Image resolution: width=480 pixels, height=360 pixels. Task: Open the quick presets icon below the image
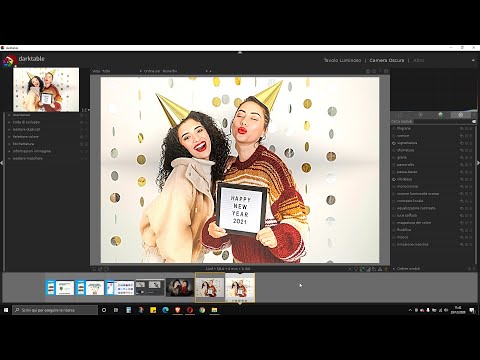pyautogui.click(x=94, y=269)
